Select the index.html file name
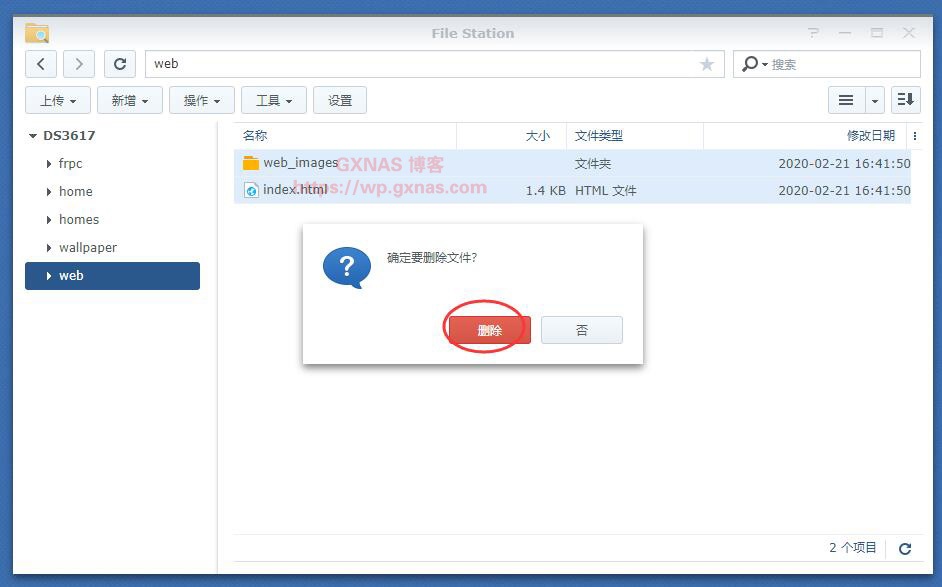This screenshot has height=587, width=942. [x=295, y=190]
